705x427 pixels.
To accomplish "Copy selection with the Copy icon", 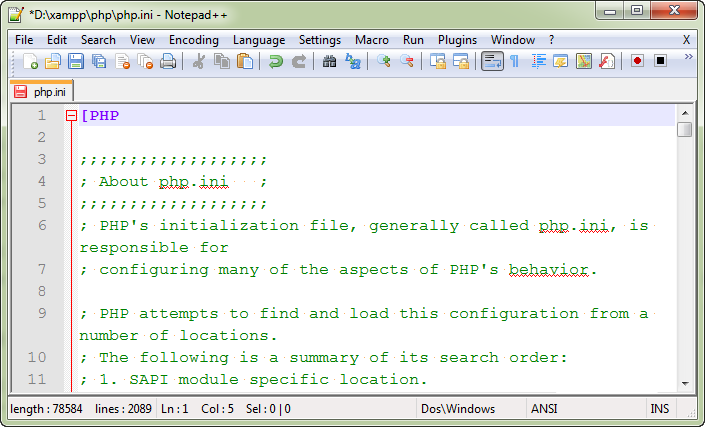I will point(222,61).
